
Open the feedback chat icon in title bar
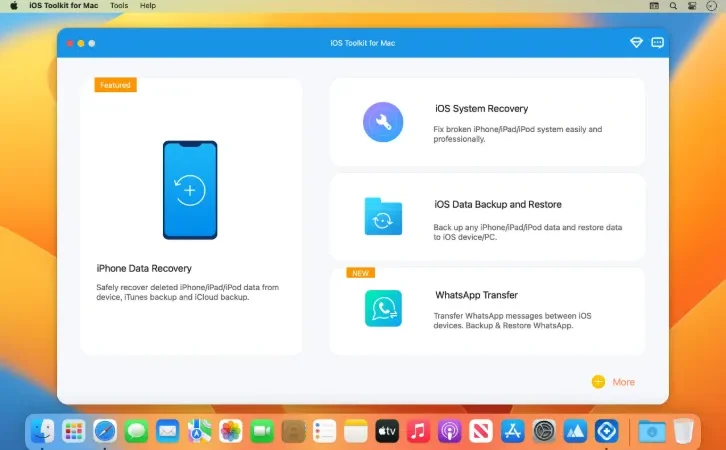(657, 43)
